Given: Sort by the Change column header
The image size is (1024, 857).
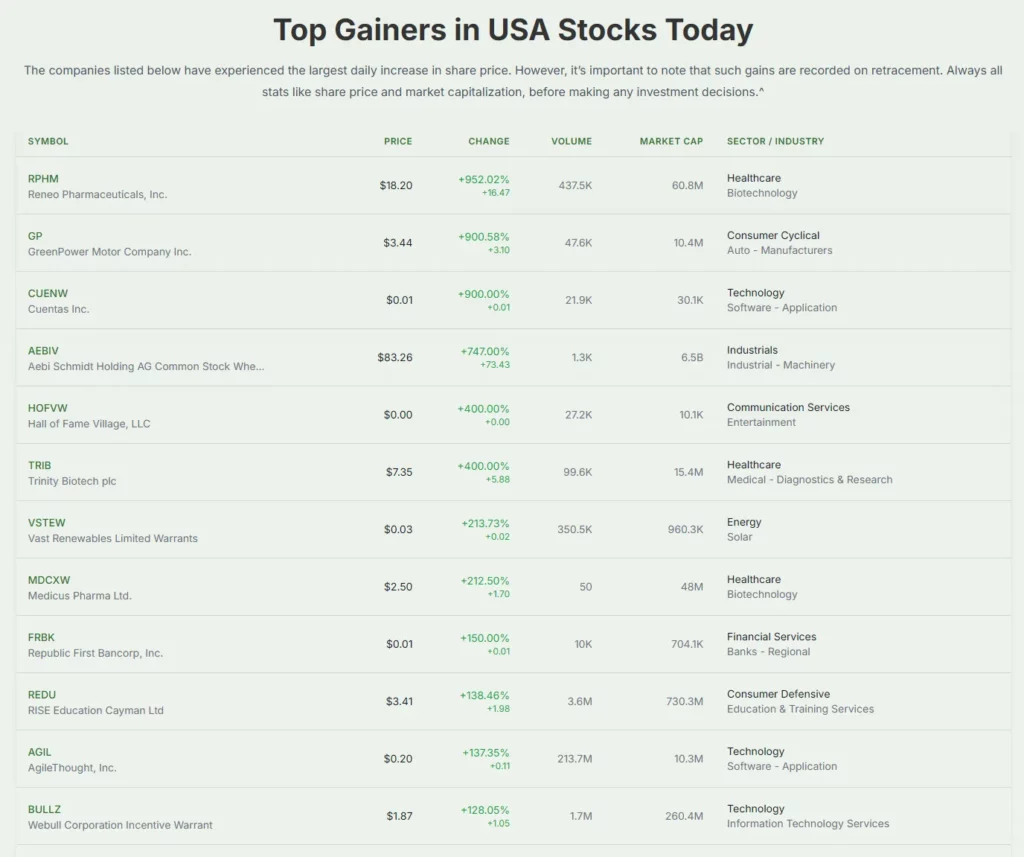Looking at the screenshot, I should coord(488,141).
